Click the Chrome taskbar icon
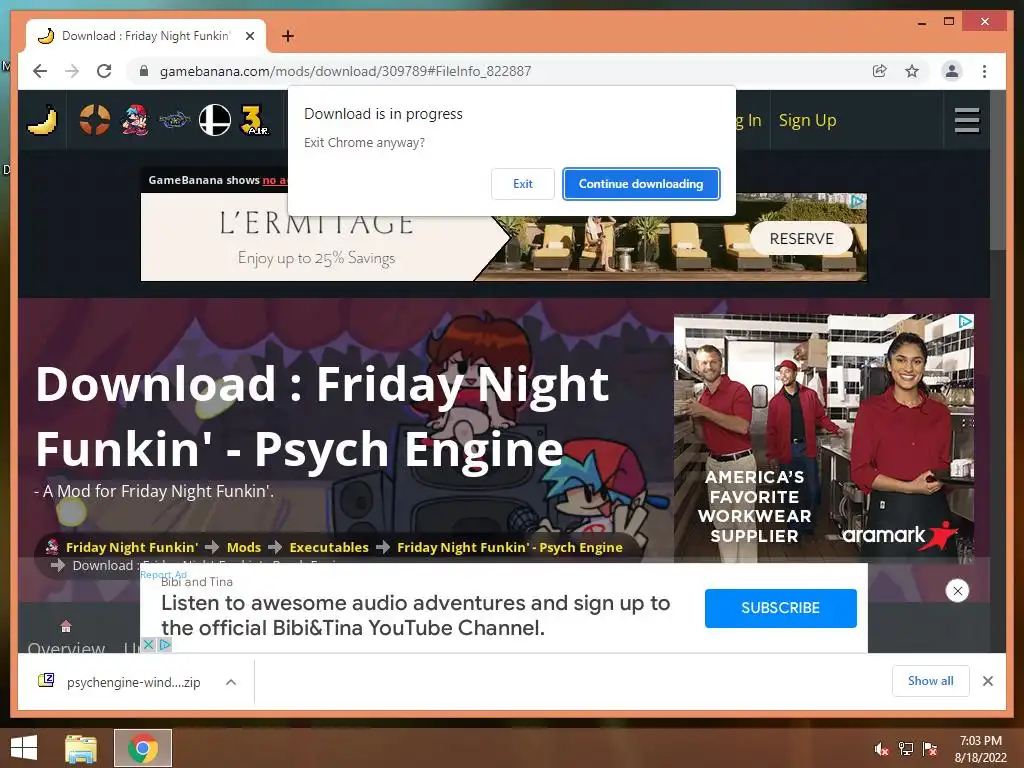 143,748
